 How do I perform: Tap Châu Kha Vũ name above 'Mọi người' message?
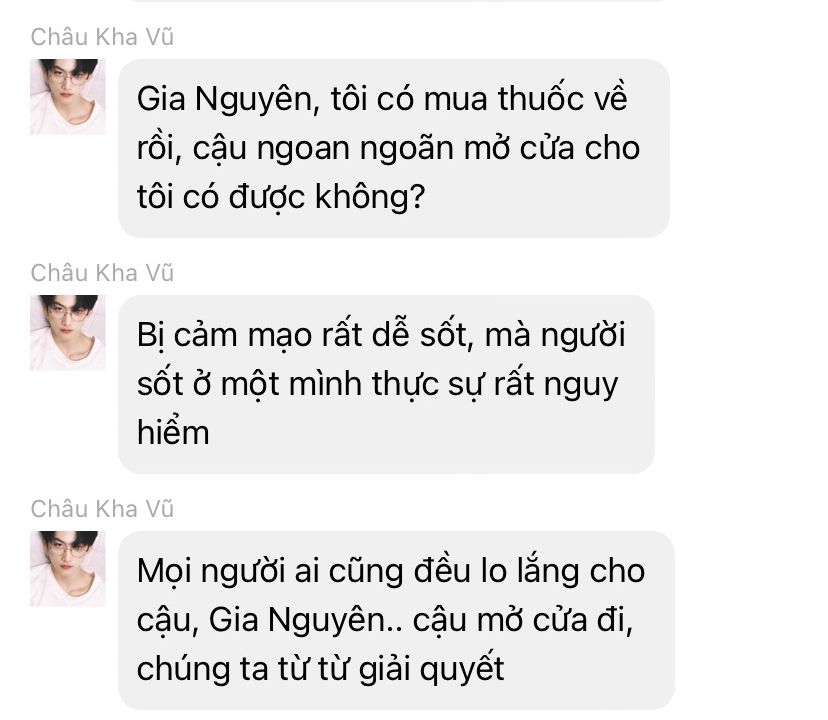coord(102,509)
